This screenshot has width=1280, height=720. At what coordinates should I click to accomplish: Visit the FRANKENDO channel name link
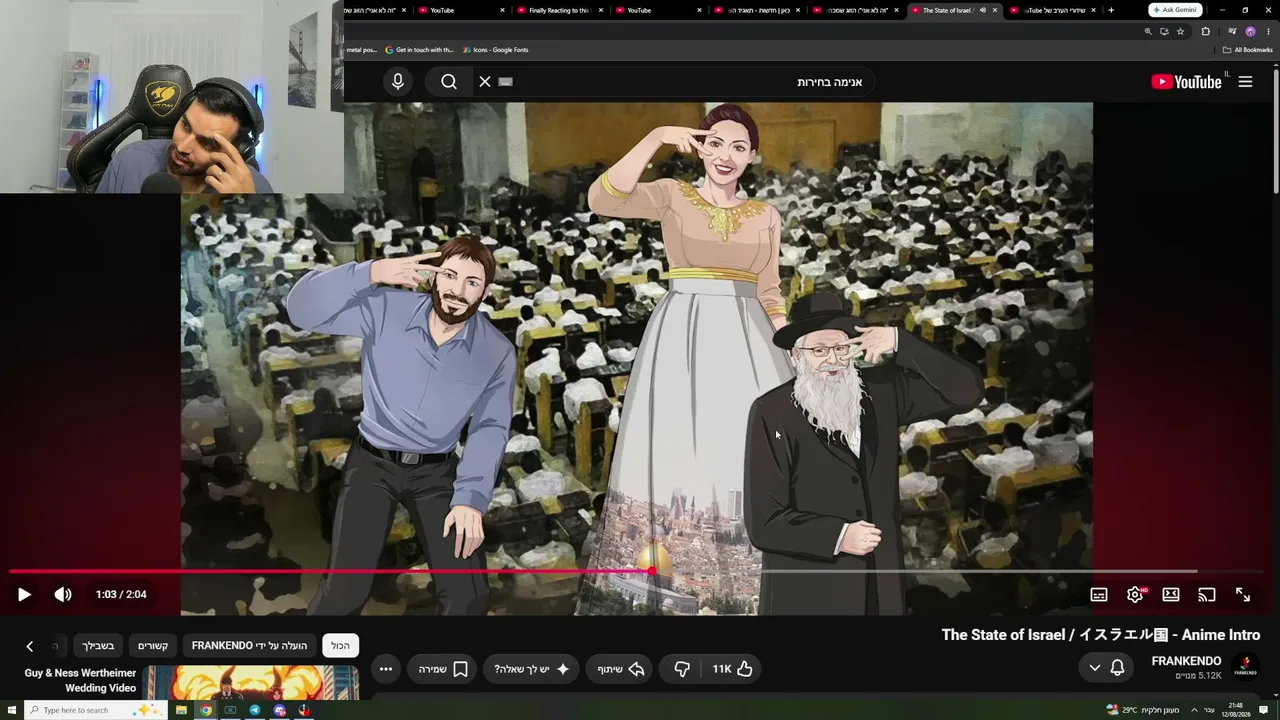[1186, 661]
